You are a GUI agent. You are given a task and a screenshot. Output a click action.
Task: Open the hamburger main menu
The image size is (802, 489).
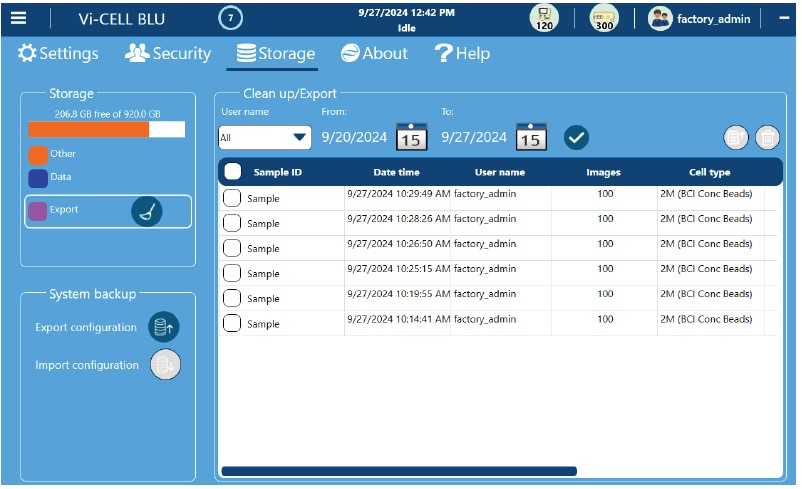[x=18, y=18]
